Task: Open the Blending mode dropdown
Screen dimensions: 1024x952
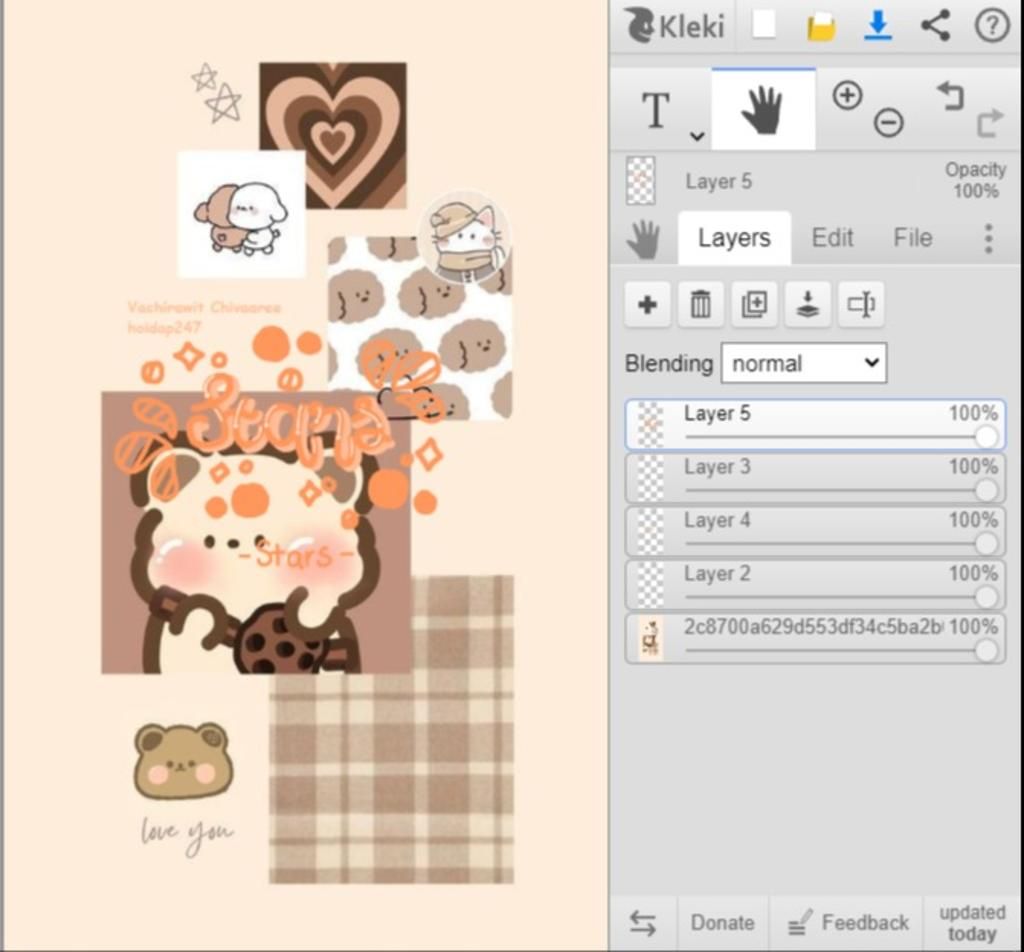Action: [804, 363]
